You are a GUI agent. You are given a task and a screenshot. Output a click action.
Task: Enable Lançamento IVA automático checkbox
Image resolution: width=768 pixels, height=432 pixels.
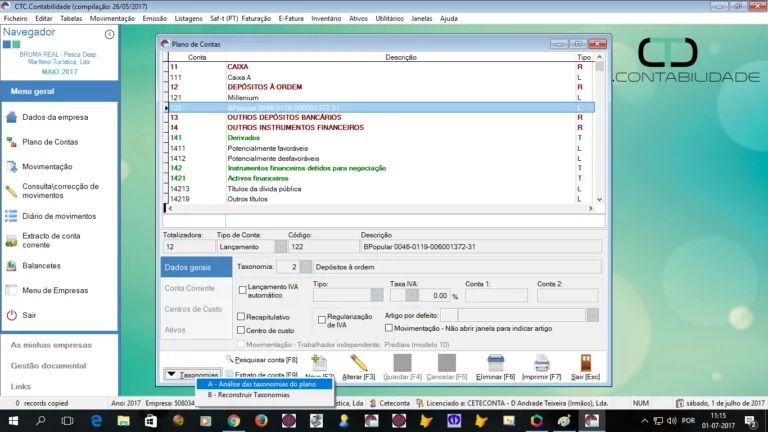point(242,290)
